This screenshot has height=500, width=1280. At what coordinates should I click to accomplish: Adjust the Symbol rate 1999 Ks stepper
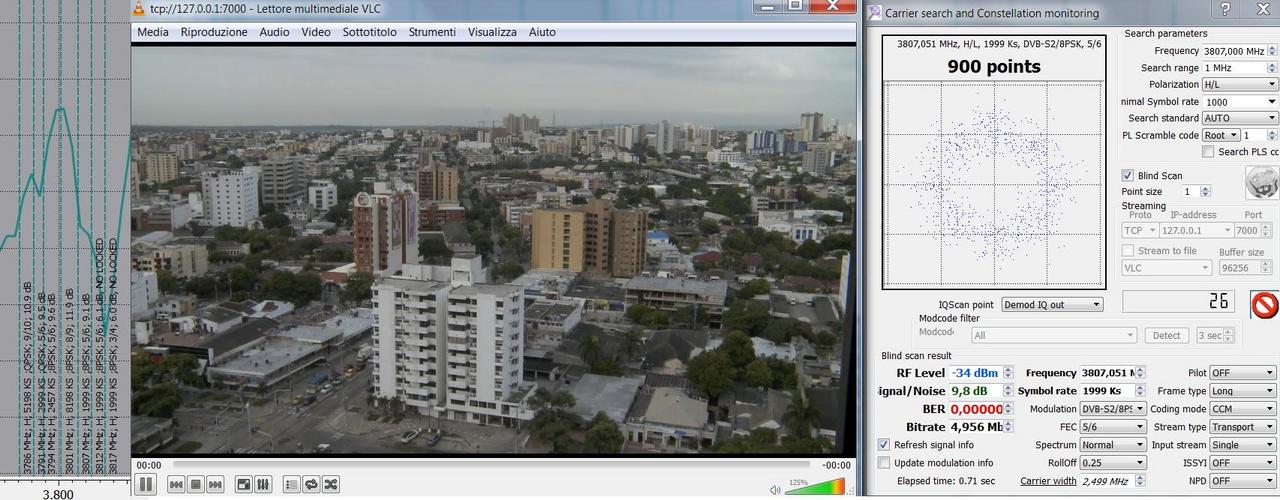tap(1141, 391)
